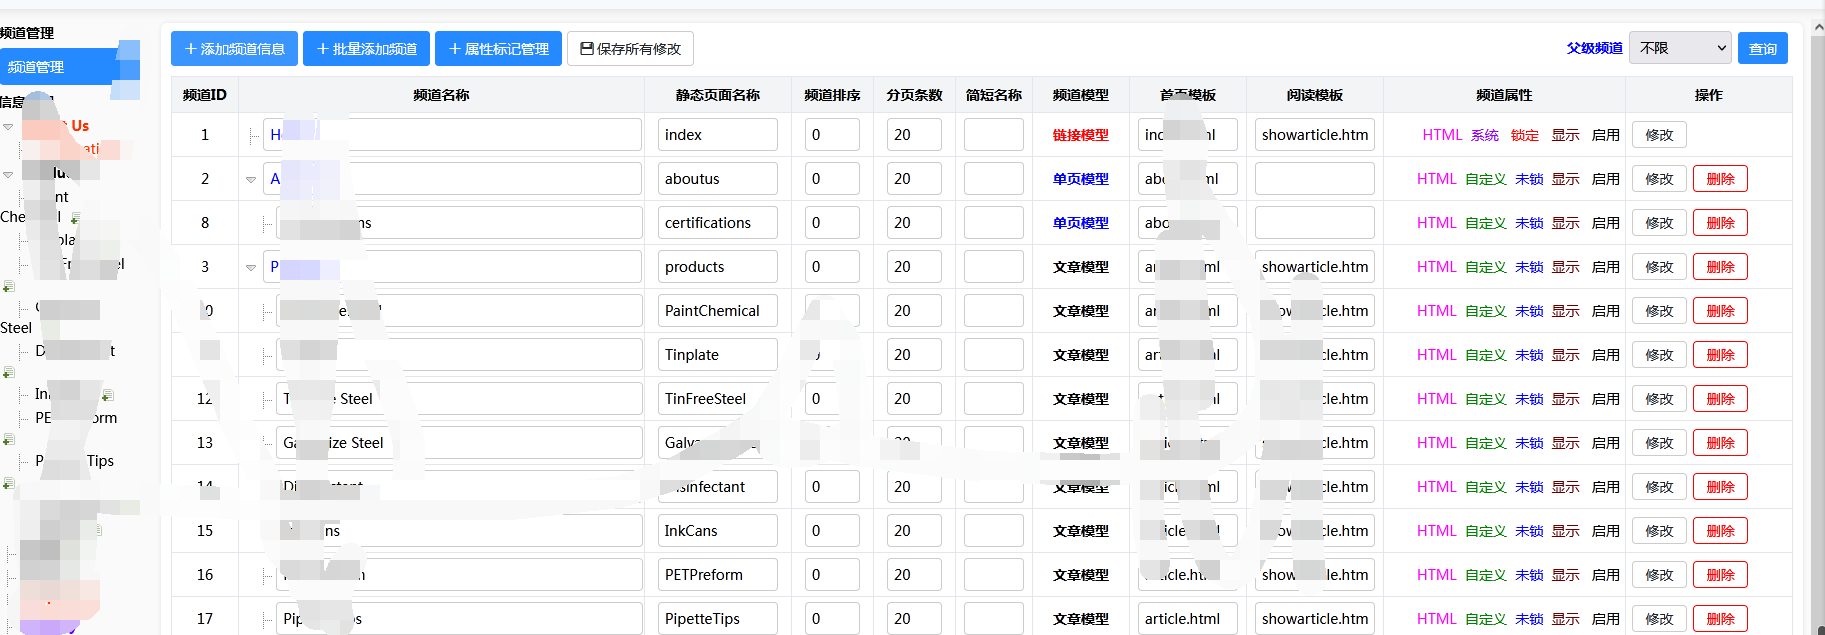Viewport: 1825px width, 635px height.
Task: Toggle 显示 in the aboutus row
Action: tap(1565, 179)
